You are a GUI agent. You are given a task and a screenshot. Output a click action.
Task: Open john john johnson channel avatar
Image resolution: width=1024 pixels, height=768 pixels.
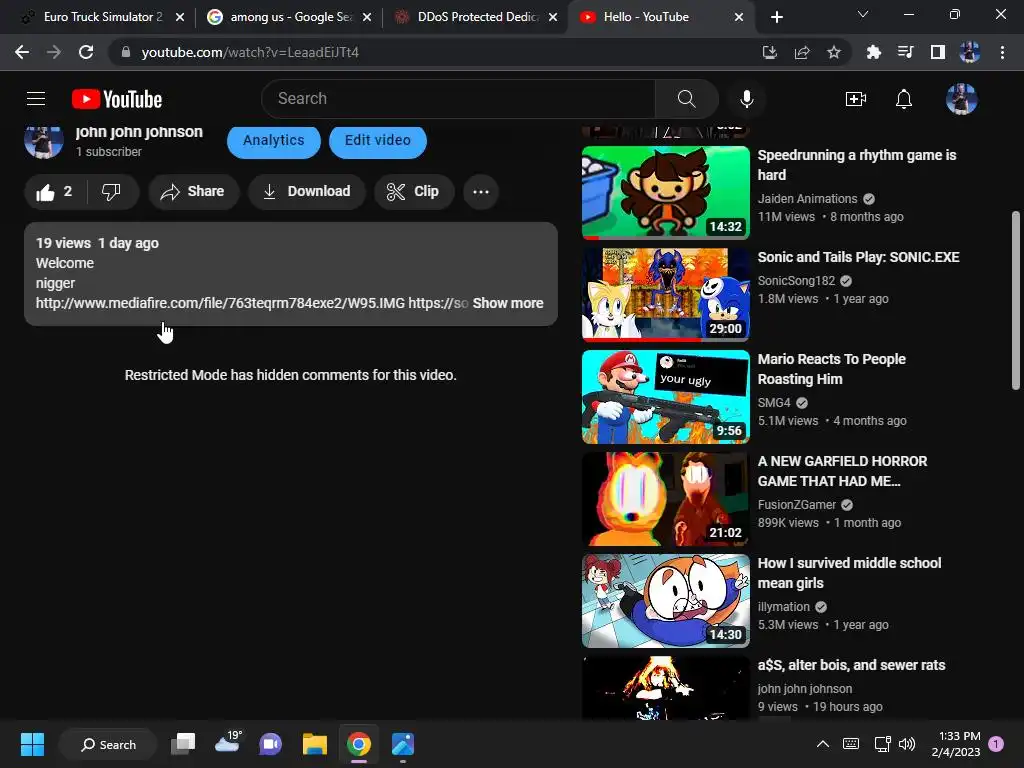click(44, 141)
